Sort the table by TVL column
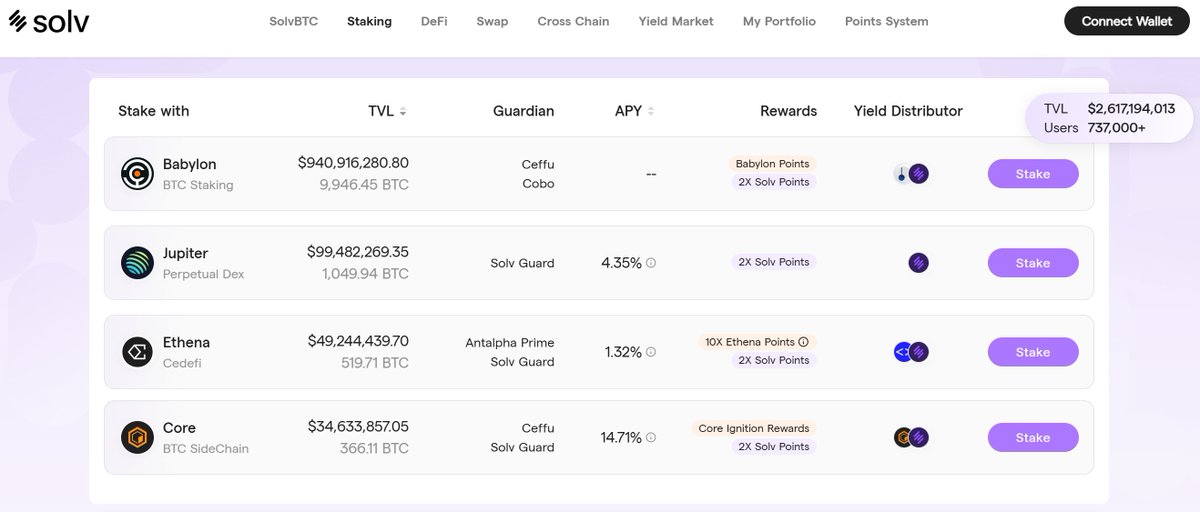Screen dimensions: 1200x512 [387, 111]
